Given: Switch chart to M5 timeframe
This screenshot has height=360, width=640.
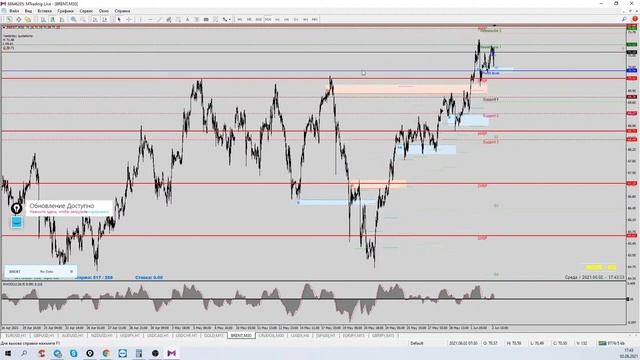Looking at the screenshot, I should tap(249, 19).
